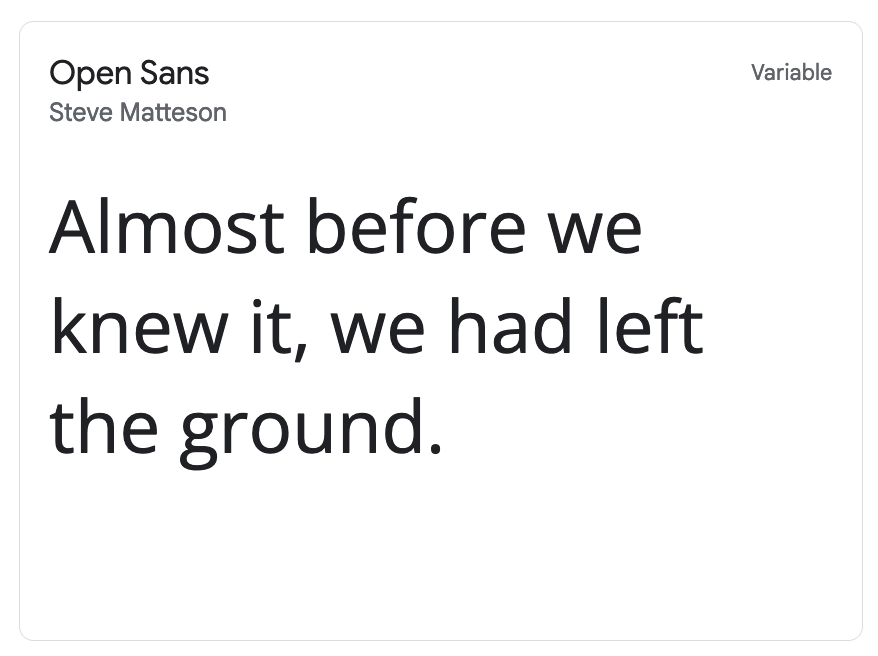The image size is (878, 656).
Task: Open the Open Sans font card title
Action: [x=129, y=74]
